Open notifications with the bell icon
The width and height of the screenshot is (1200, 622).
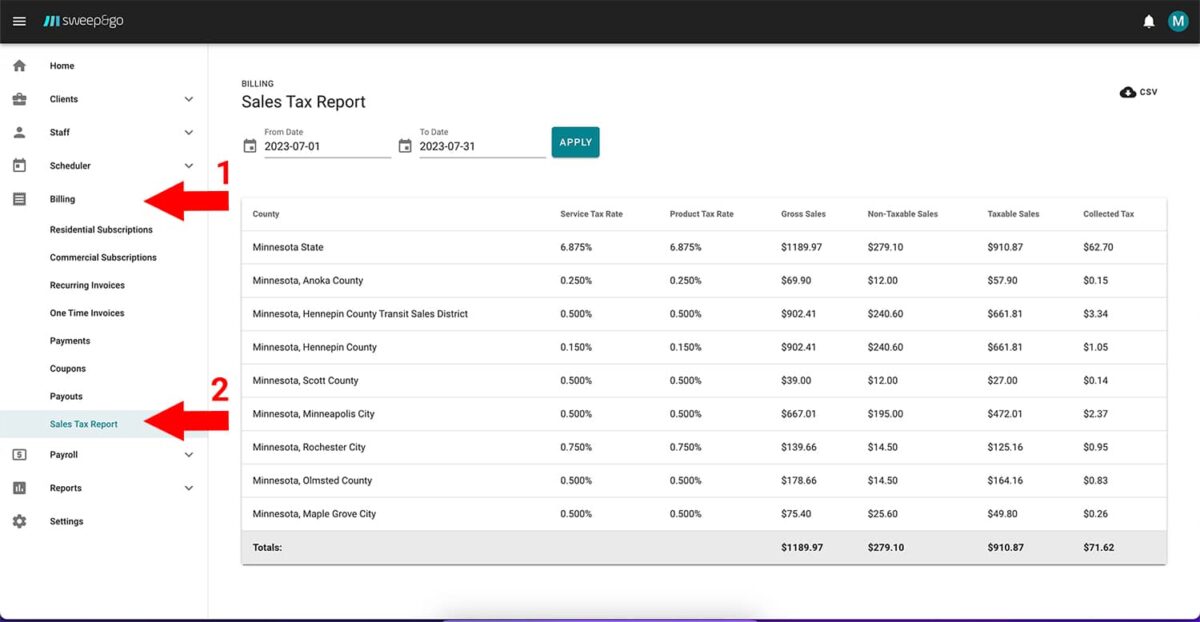tap(1148, 20)
